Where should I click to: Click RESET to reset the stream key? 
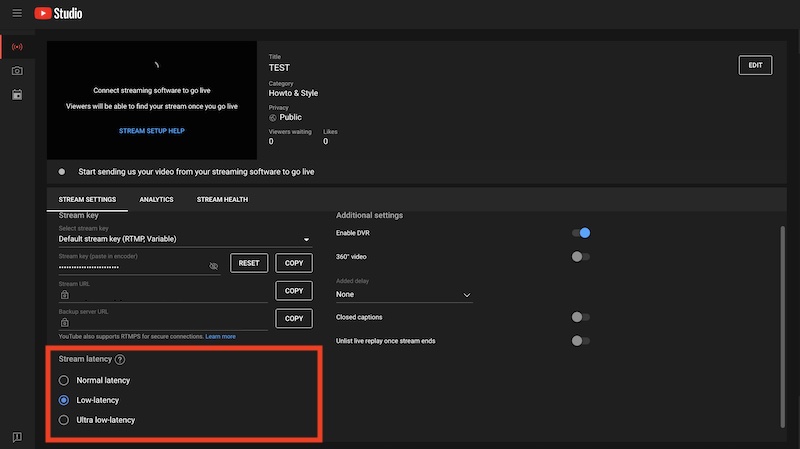[x=249, y=263]
